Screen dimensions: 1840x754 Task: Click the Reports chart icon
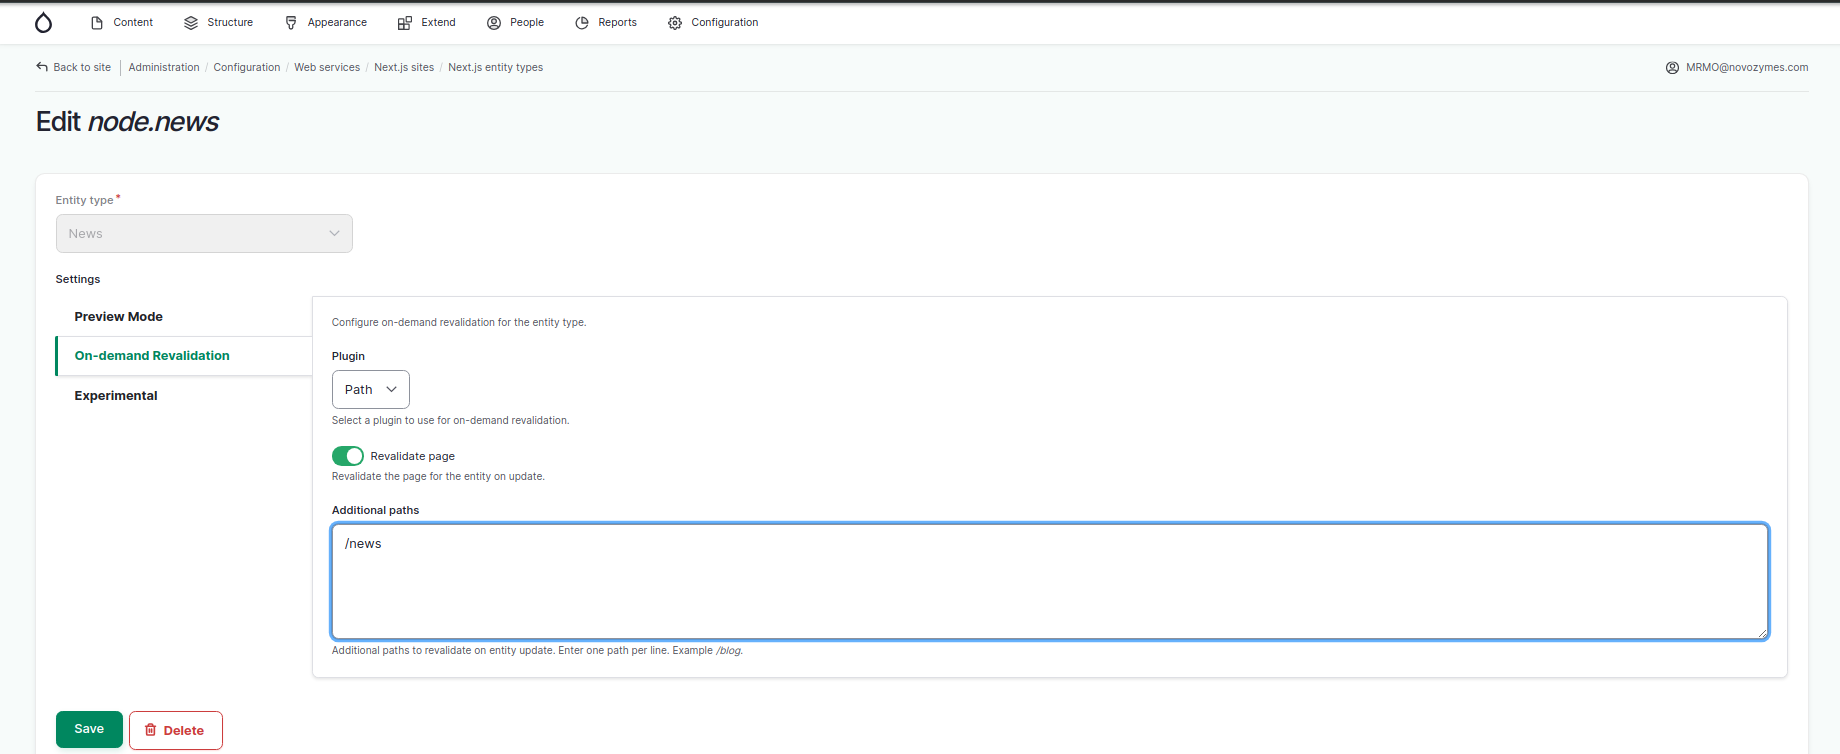click(x=582, y=23)
